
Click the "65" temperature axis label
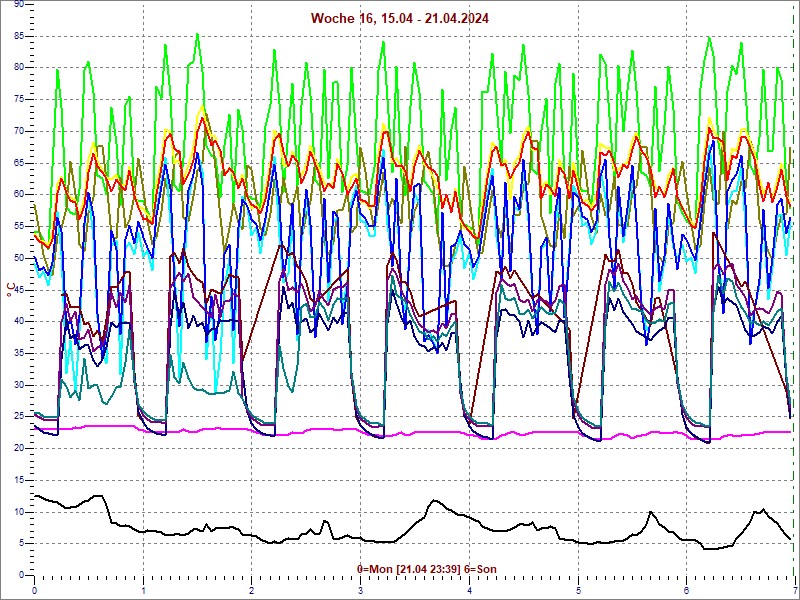[18, 163]
